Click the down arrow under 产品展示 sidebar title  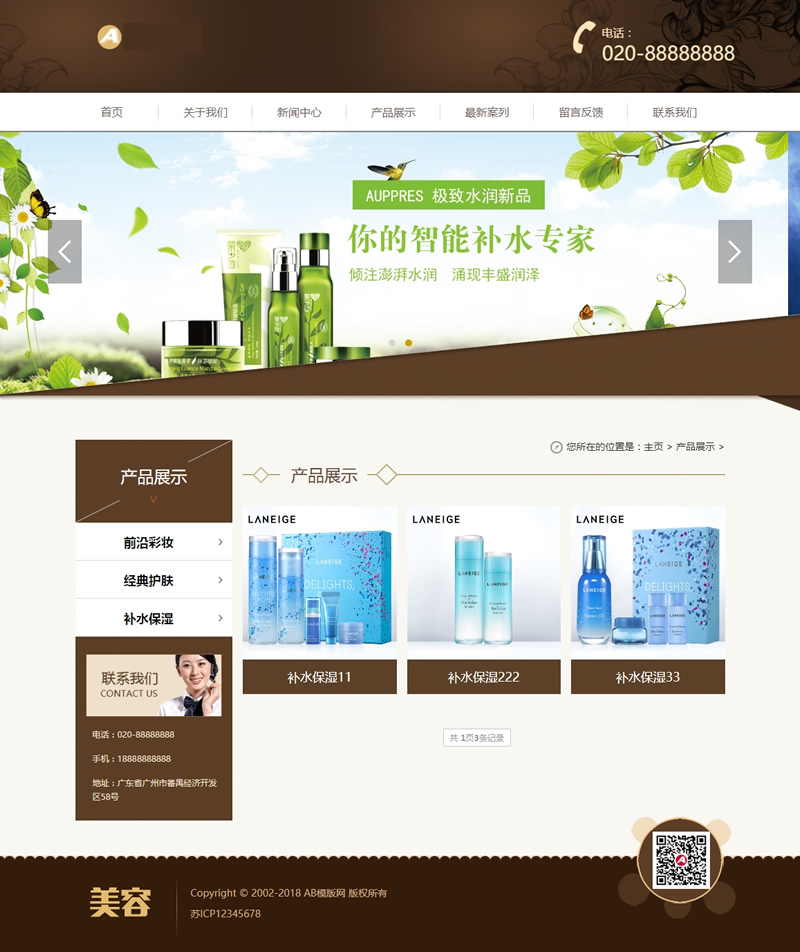click(154, 500)
